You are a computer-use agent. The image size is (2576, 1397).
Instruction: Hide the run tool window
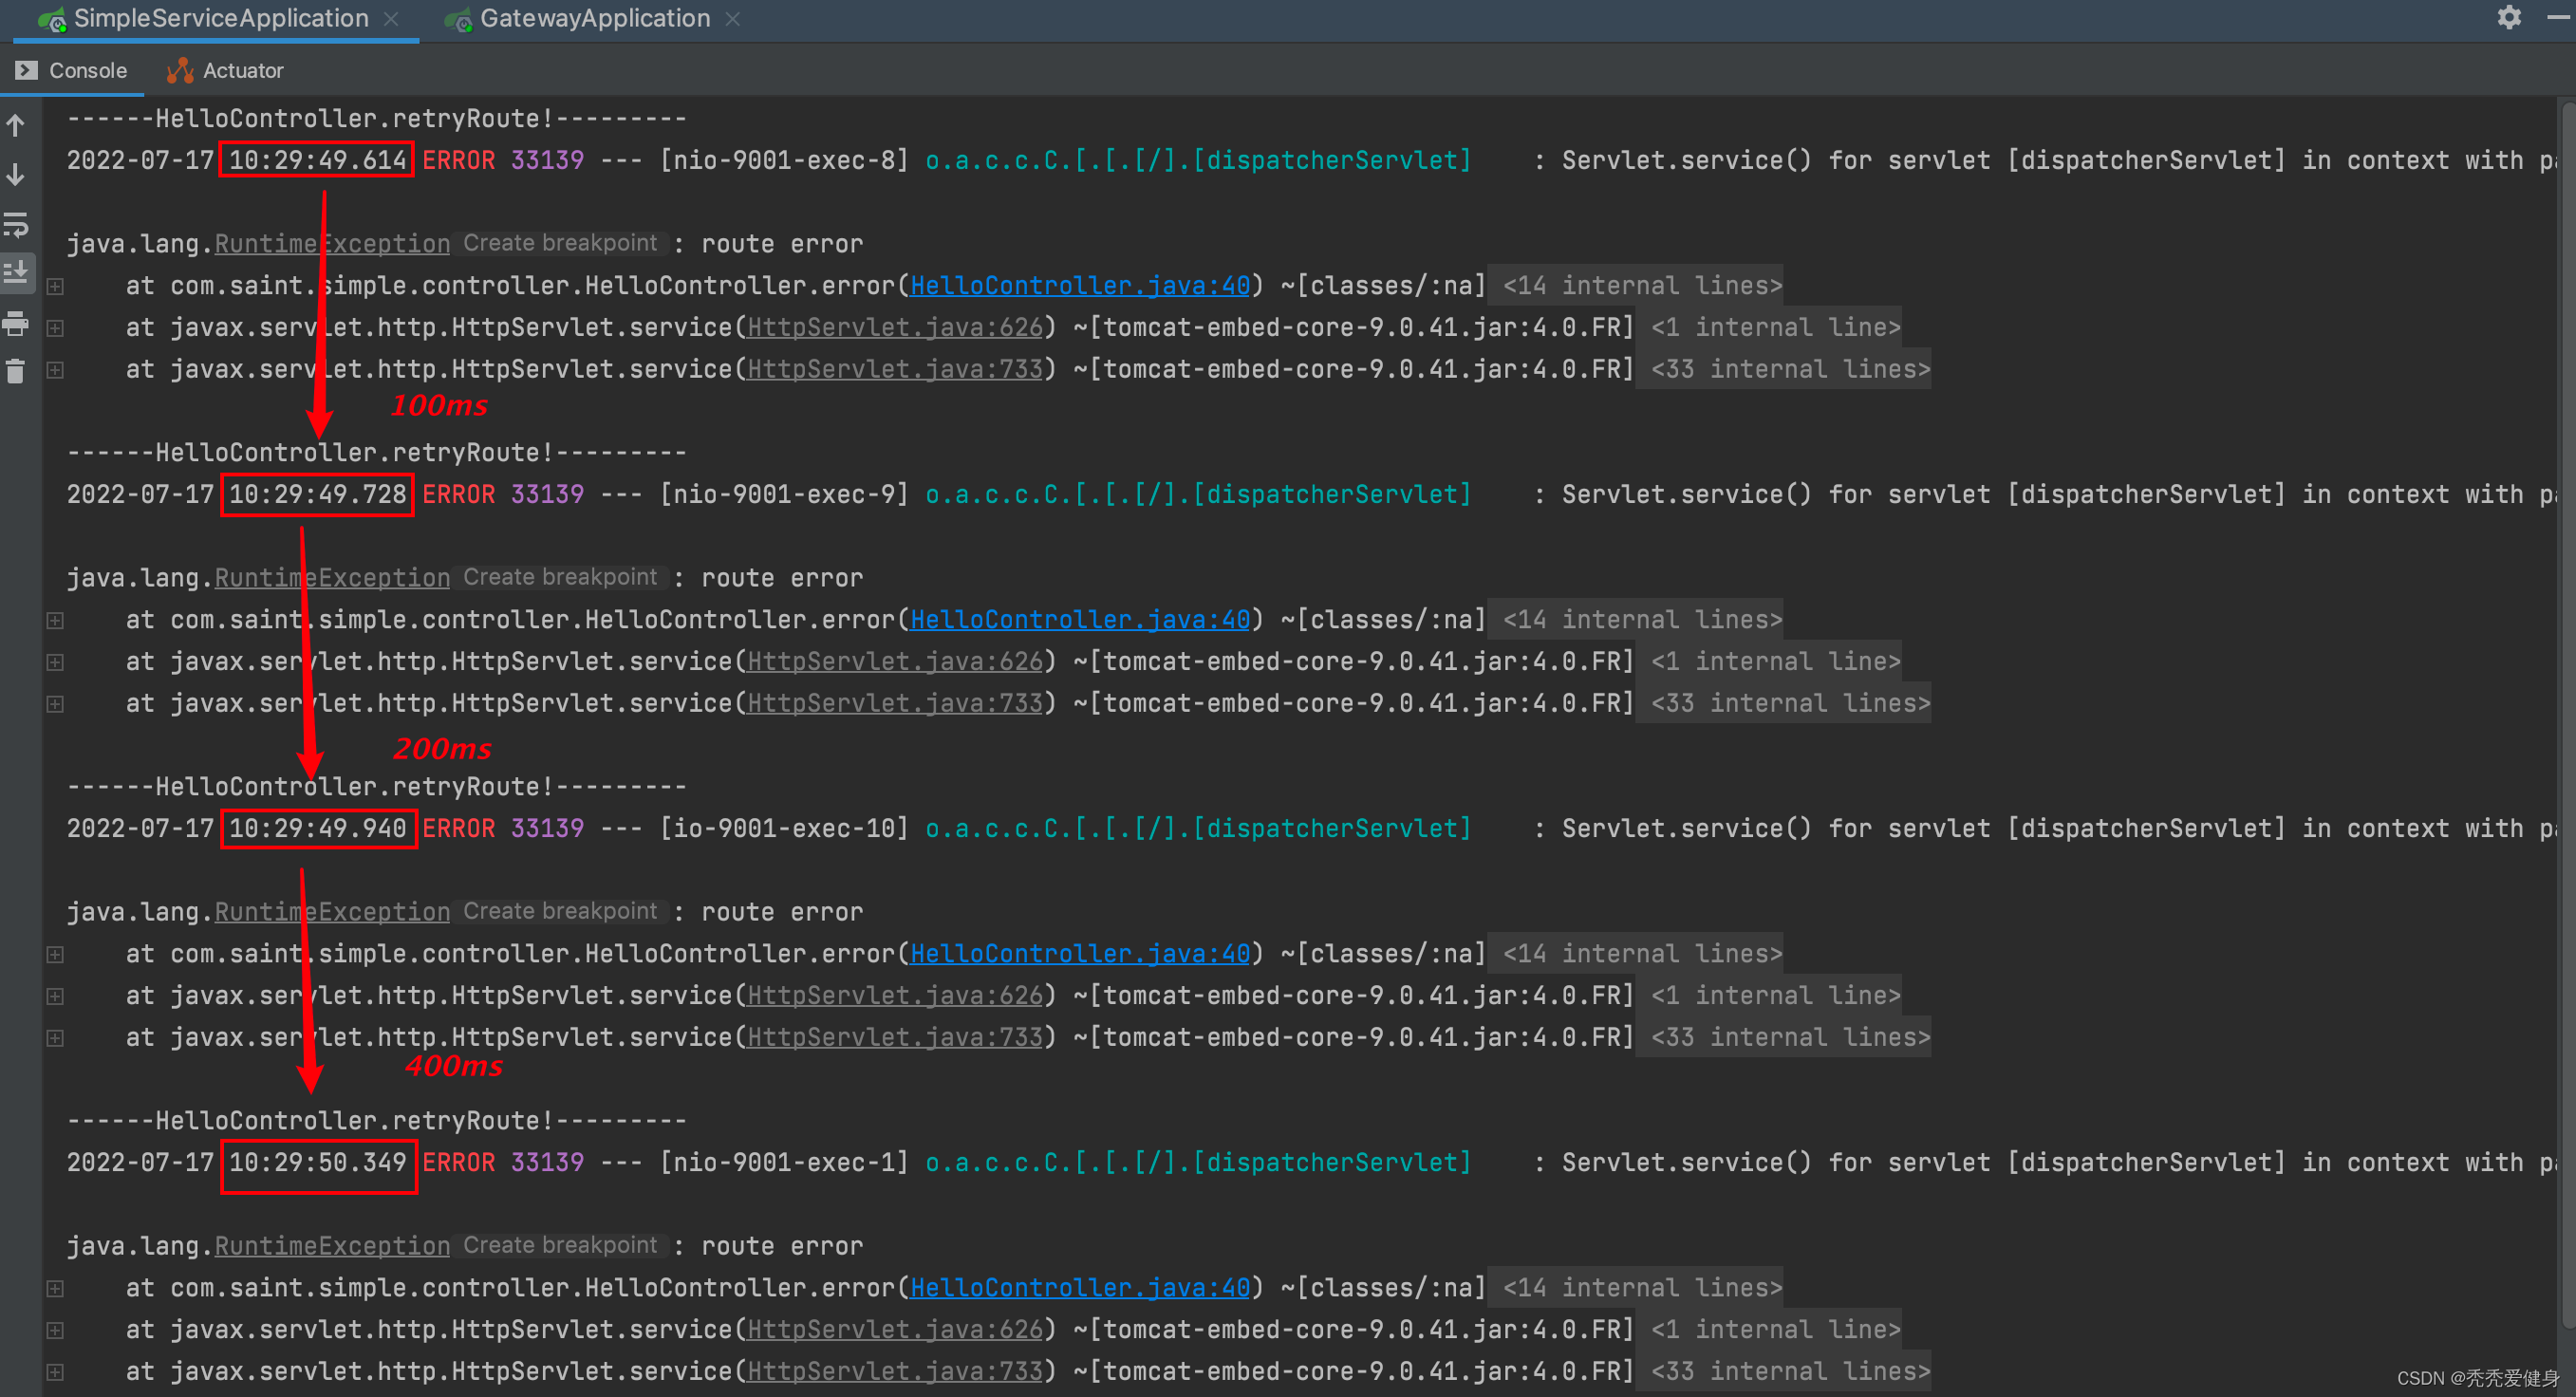(2558, 17)
